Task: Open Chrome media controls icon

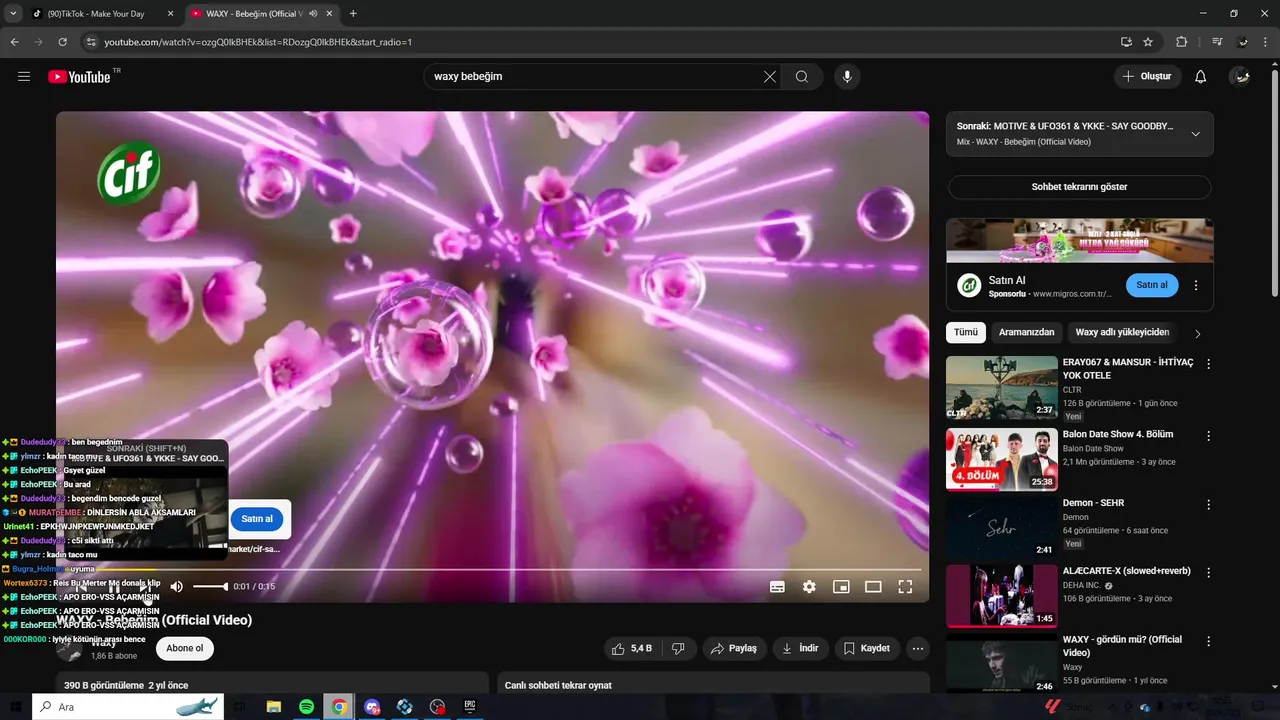Action: (1217, 42)
